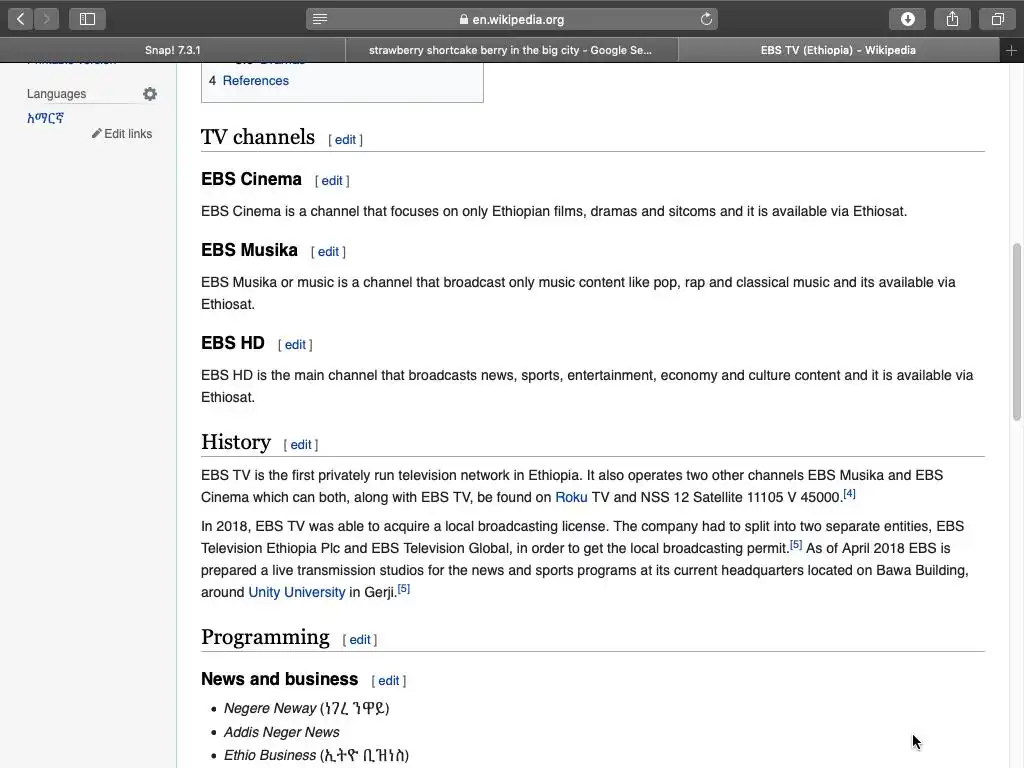The image size is (1024, 768).
Task: Open Reader view icon in address bar
Action: [320, 19]
